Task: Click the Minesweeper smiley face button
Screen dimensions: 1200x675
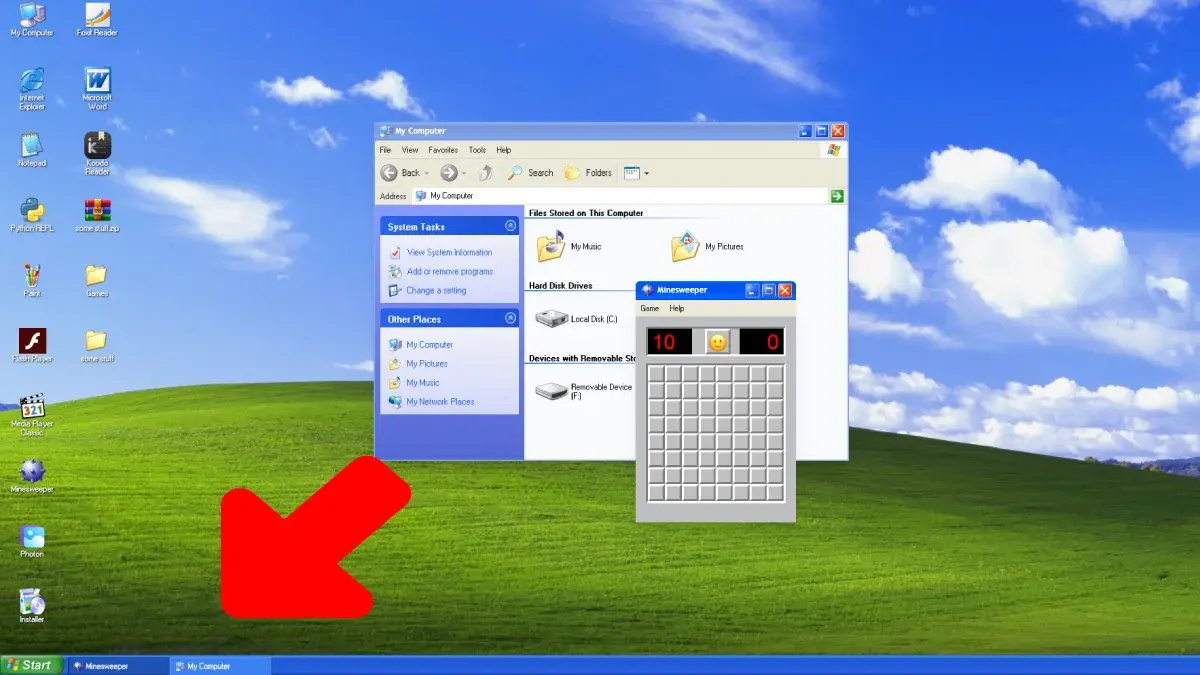Action: (x=717, y=342)
